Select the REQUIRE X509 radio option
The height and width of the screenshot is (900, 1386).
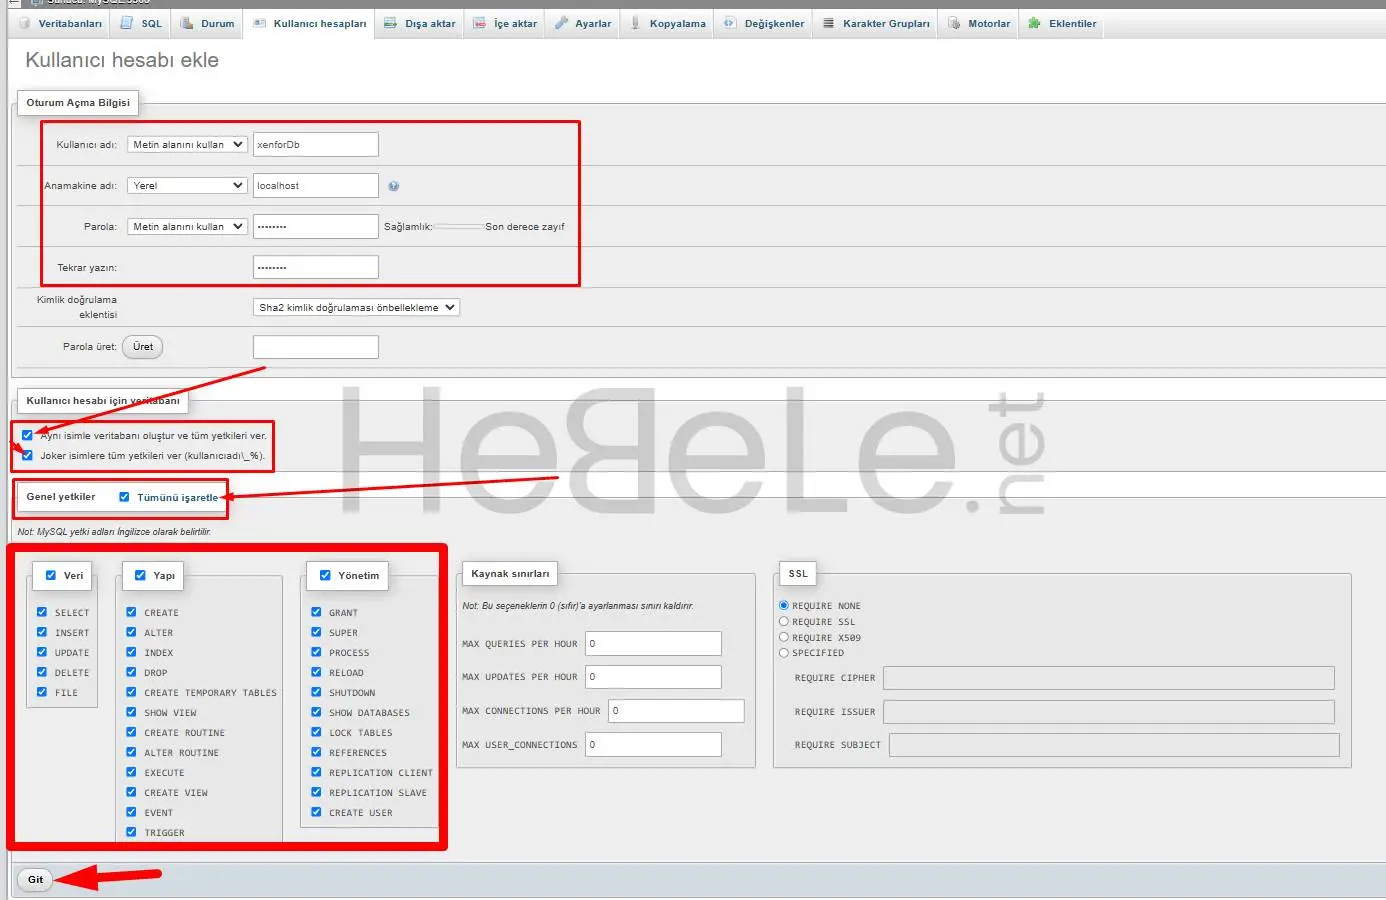coord(784,637)
